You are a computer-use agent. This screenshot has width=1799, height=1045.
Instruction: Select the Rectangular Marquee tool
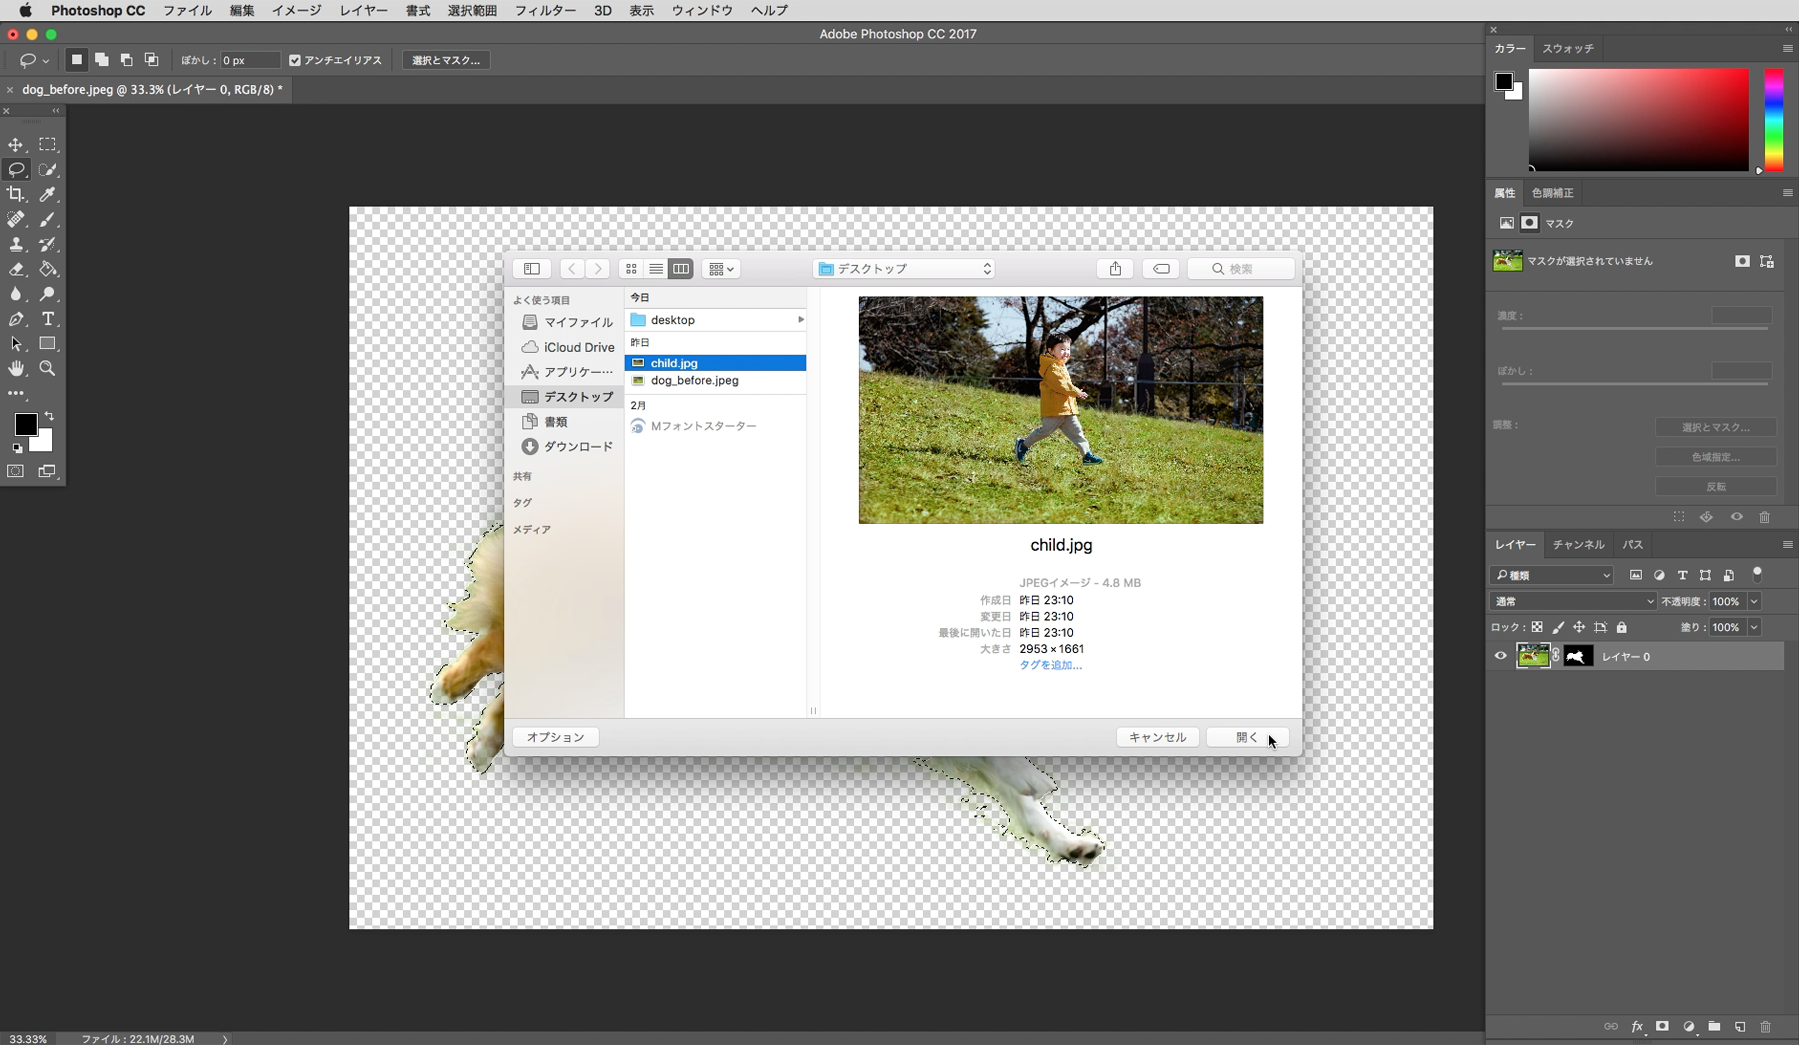tap(47, 145)
